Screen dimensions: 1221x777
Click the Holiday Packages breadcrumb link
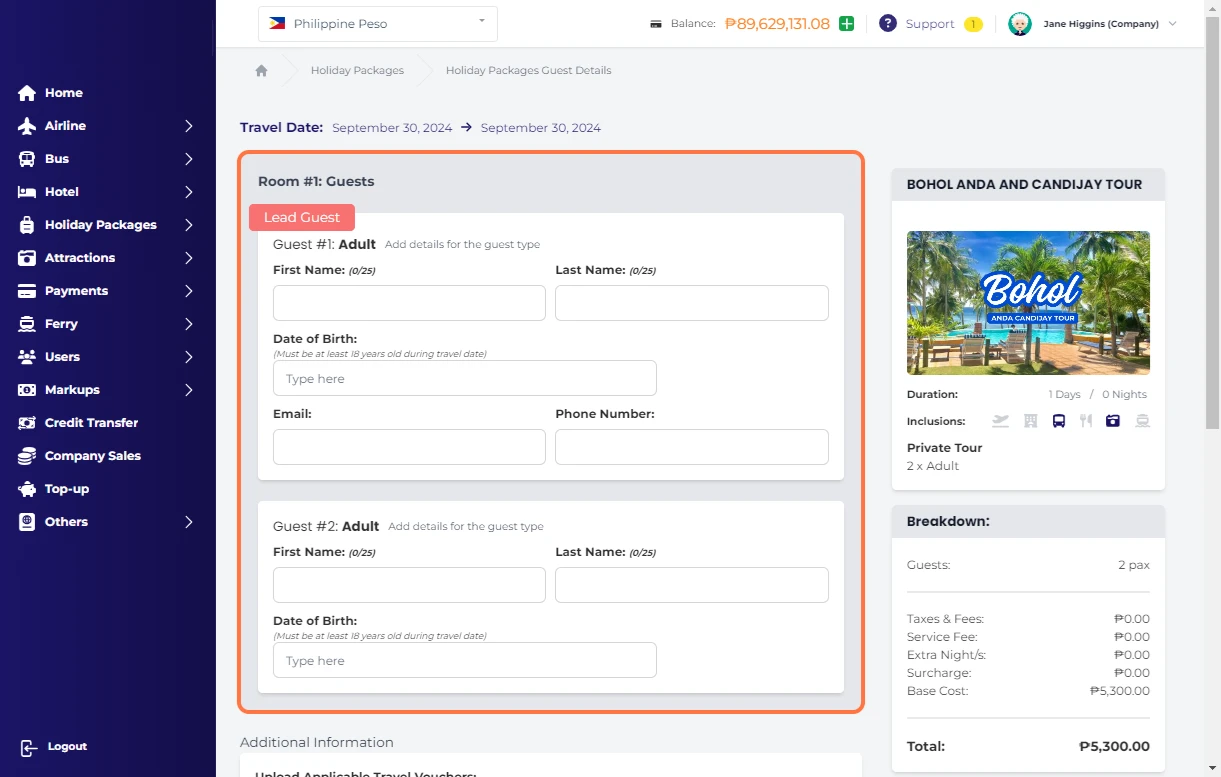coord(357,71)
